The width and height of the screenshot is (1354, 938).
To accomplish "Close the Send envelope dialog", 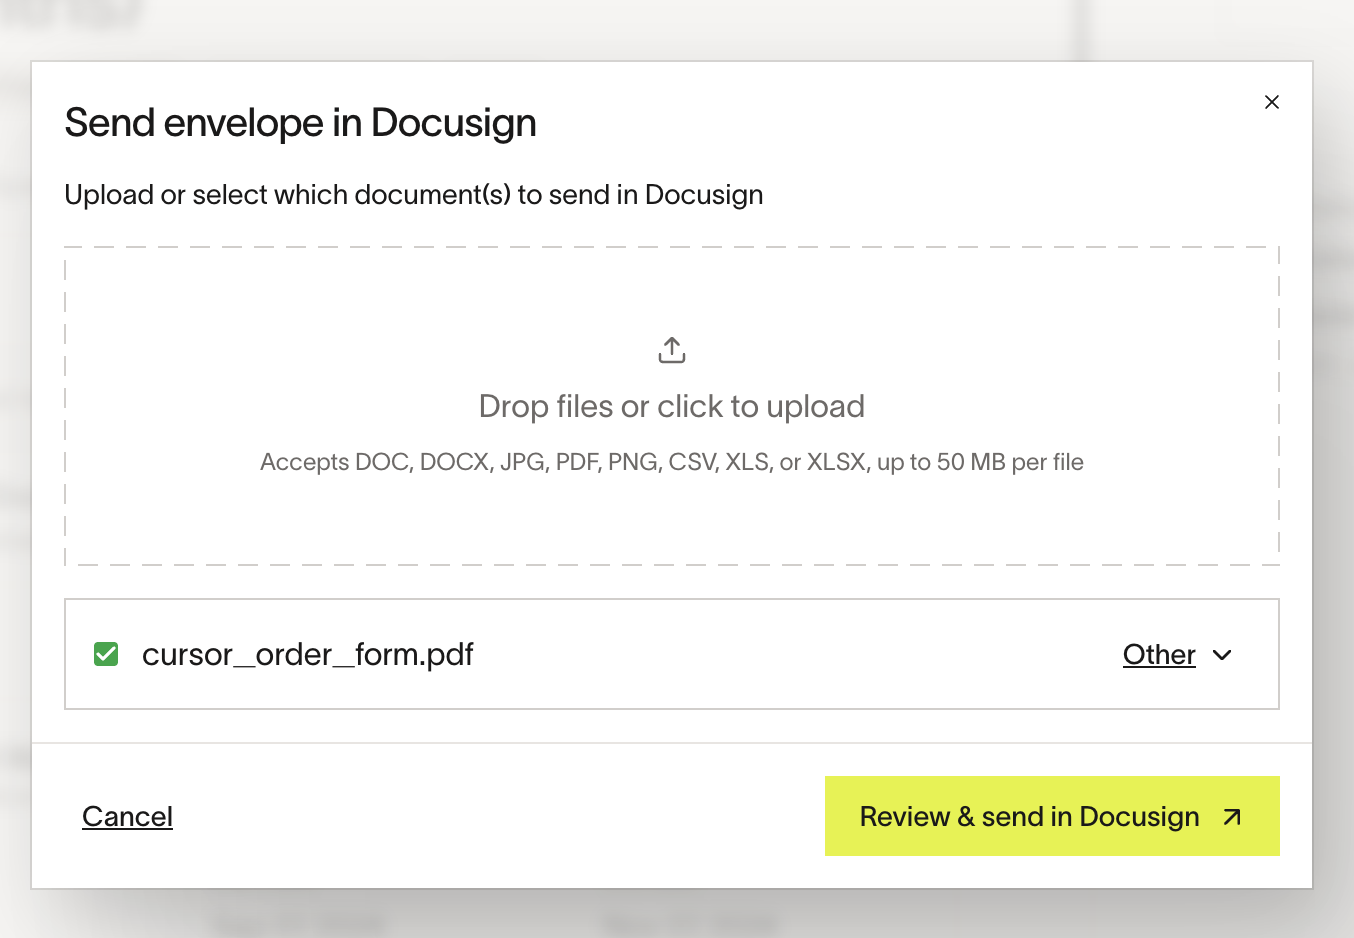I will pos(1272,102).
